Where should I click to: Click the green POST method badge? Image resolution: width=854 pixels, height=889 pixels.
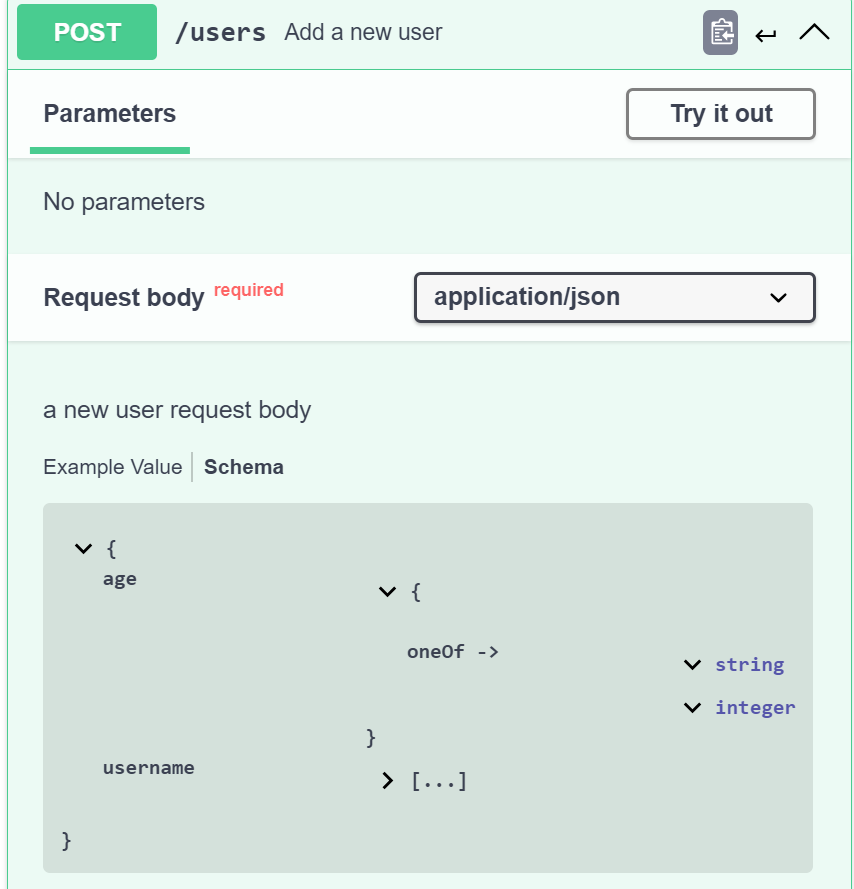(87, 32)
